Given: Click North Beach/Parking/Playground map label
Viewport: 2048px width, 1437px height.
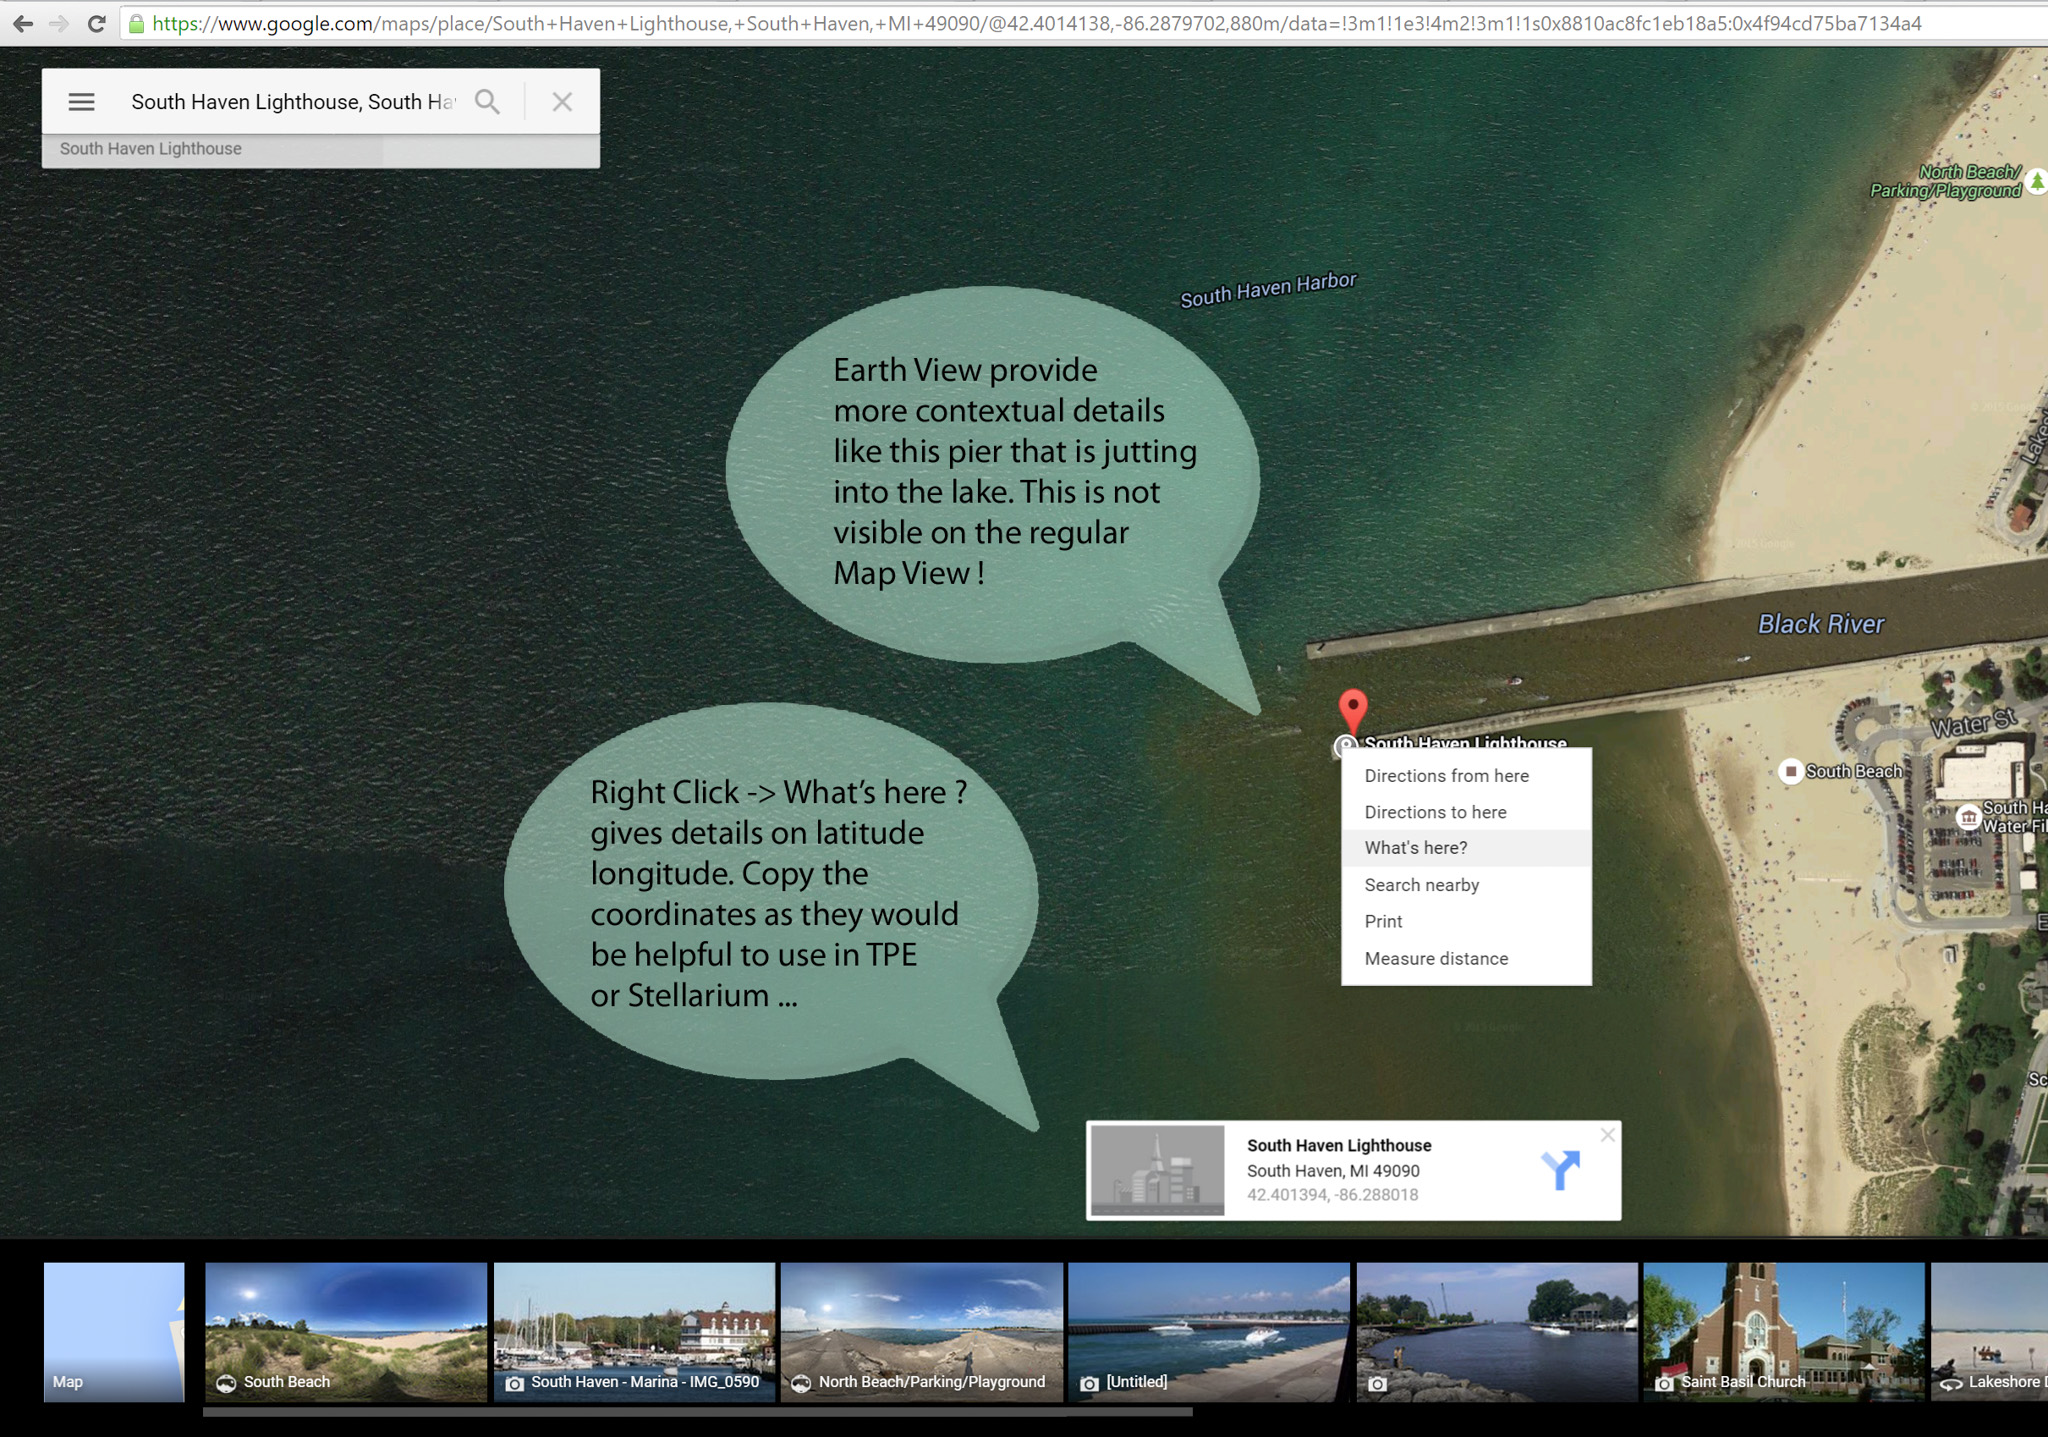Looking at the screenshot, I should [x=1946, y=182].
